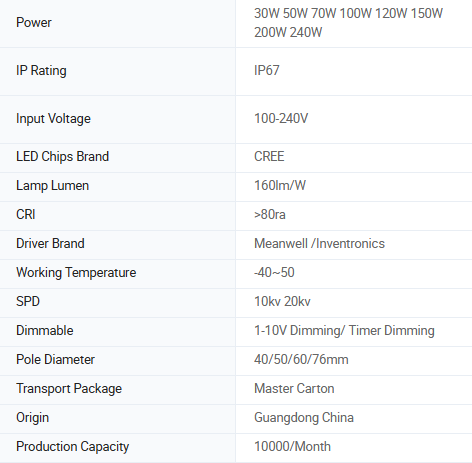Select the 100-240V value
472x463 pixels.
point(281,119)
